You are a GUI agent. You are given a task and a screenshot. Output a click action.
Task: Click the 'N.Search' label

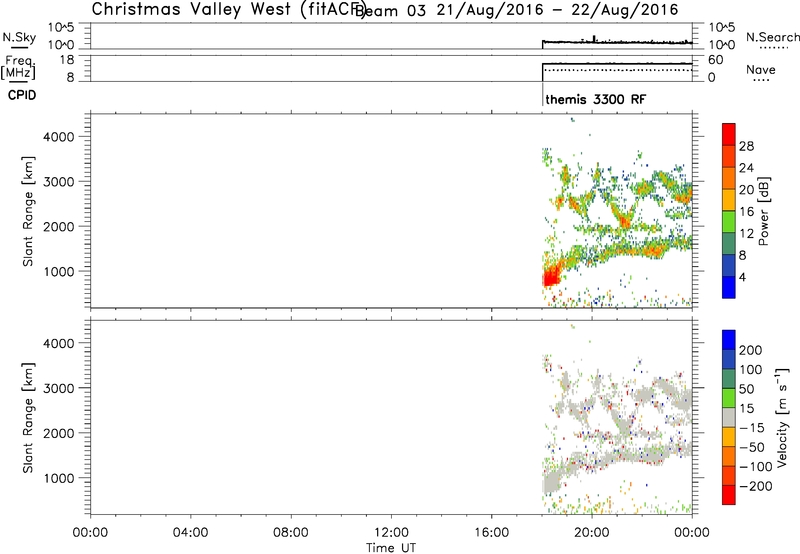click(772, 37)
